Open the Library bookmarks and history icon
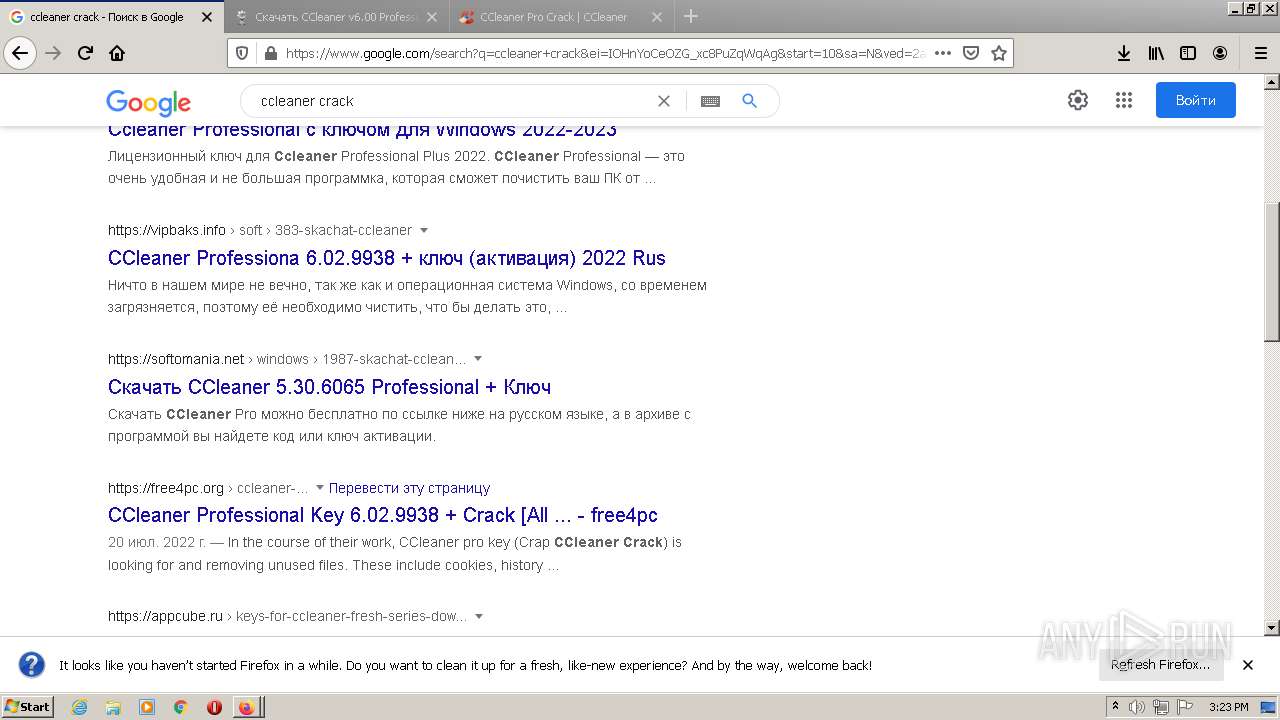This screenshot has height=720, width=1280. point(1156,53)
